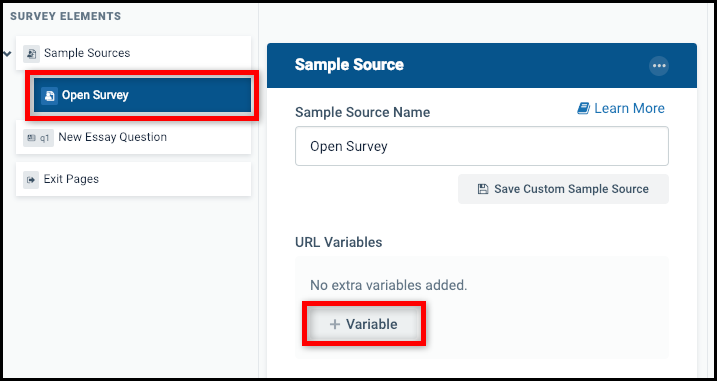Click the Sample Source panel header title
Image resolution: width=717 pixels, height=381 pixels.
(349, 65)
